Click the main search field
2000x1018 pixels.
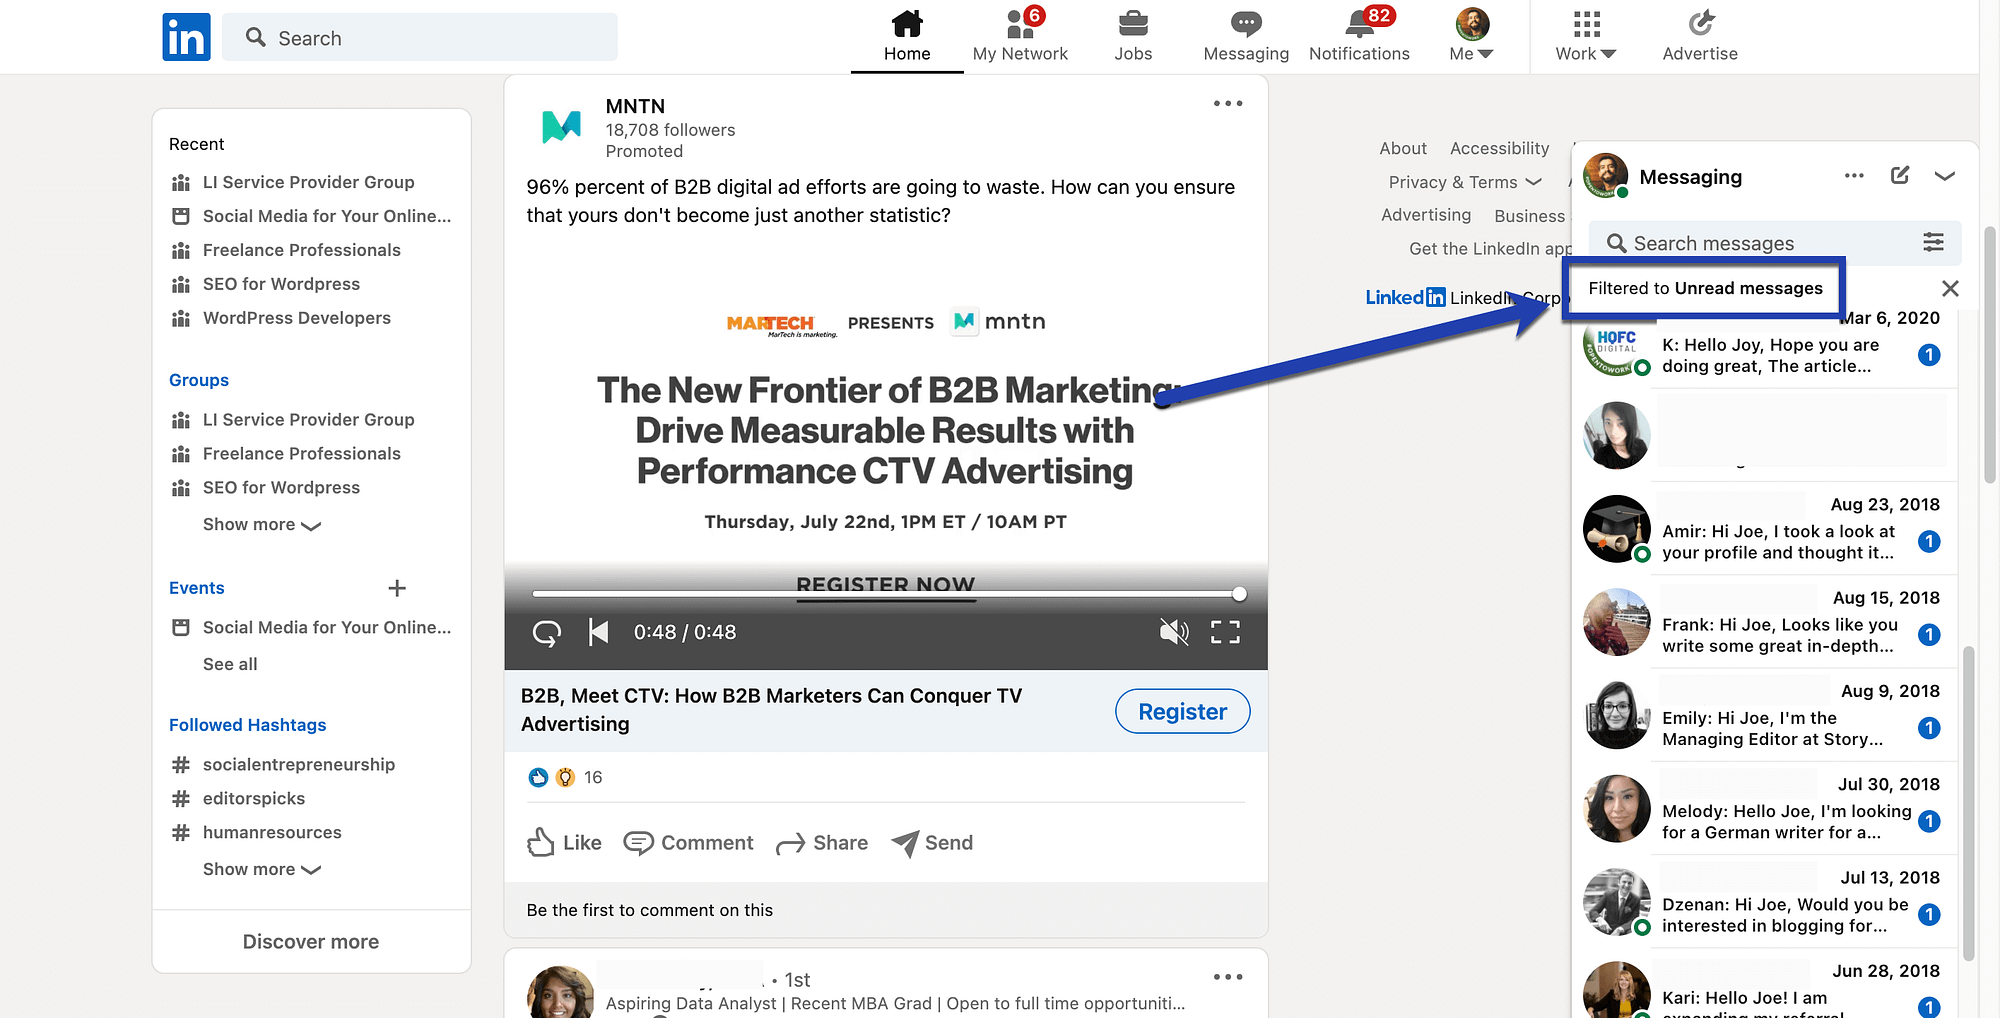click(x=420, y=37)
